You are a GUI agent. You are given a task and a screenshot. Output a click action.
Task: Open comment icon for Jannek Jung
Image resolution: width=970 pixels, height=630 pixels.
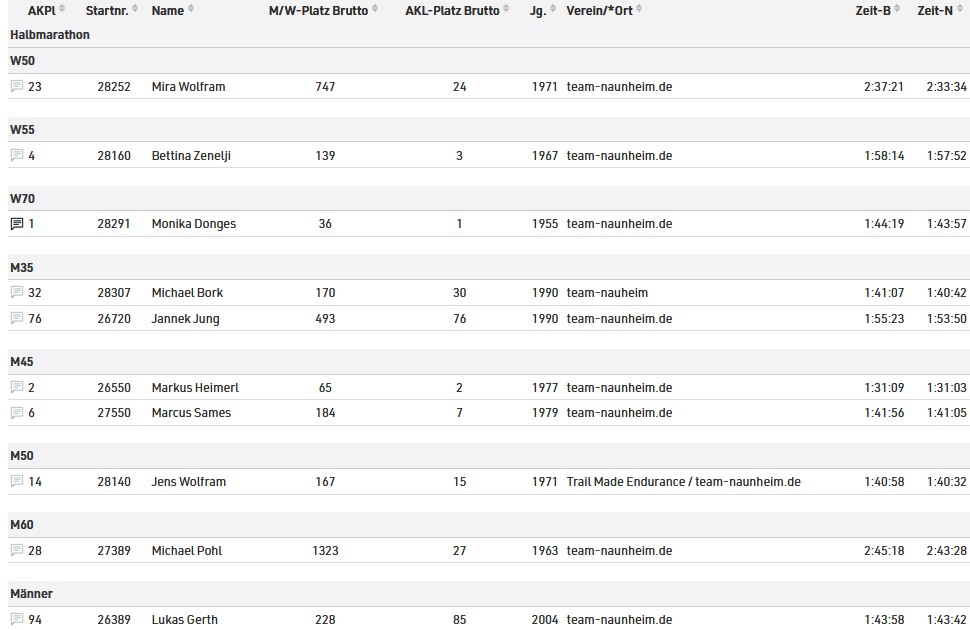click(17, 318)
